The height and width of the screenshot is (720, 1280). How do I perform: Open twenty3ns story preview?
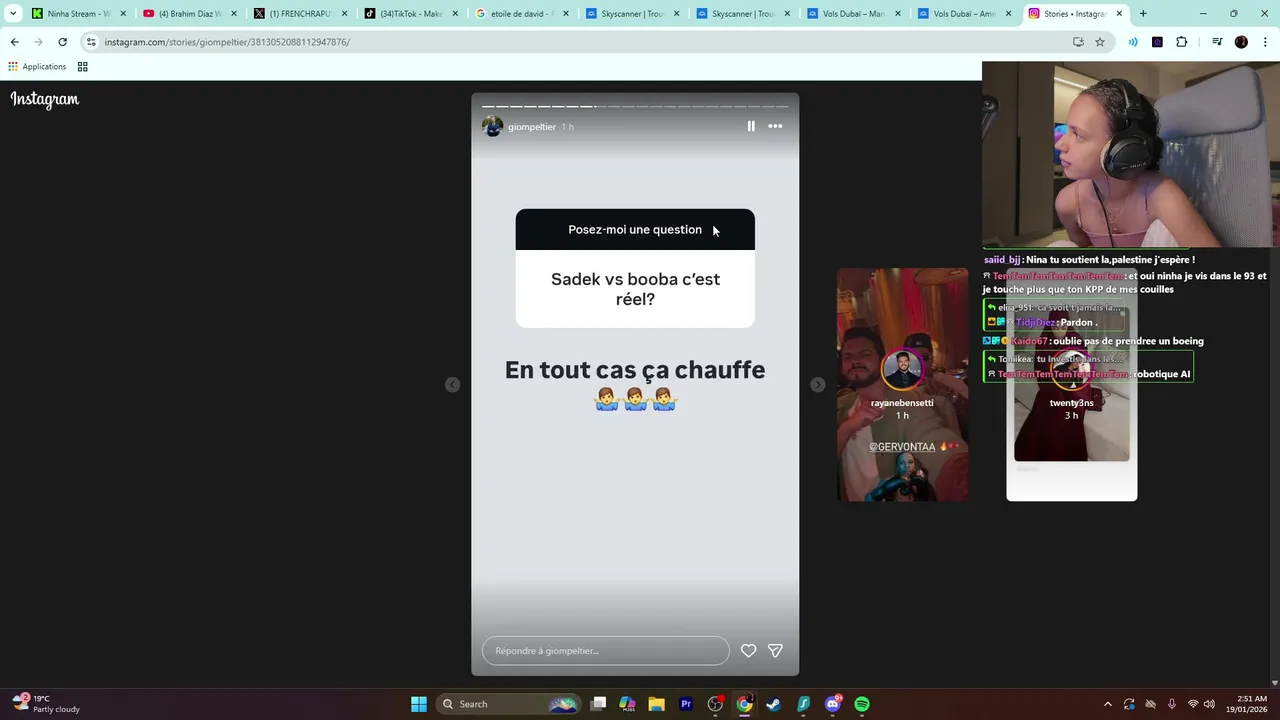pos(1071,385)
